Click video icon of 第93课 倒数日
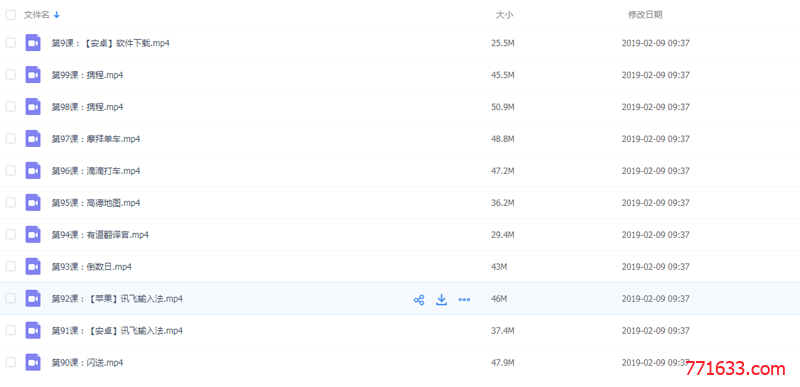Image resolution: width=800 pixels, height=387 pixels. click(x=33, y=267)
